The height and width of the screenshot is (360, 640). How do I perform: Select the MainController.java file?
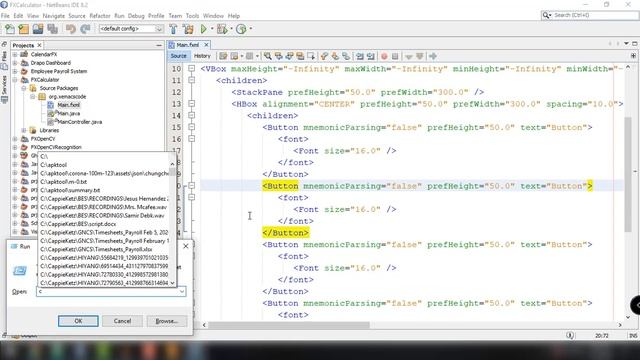pos(79,122)
